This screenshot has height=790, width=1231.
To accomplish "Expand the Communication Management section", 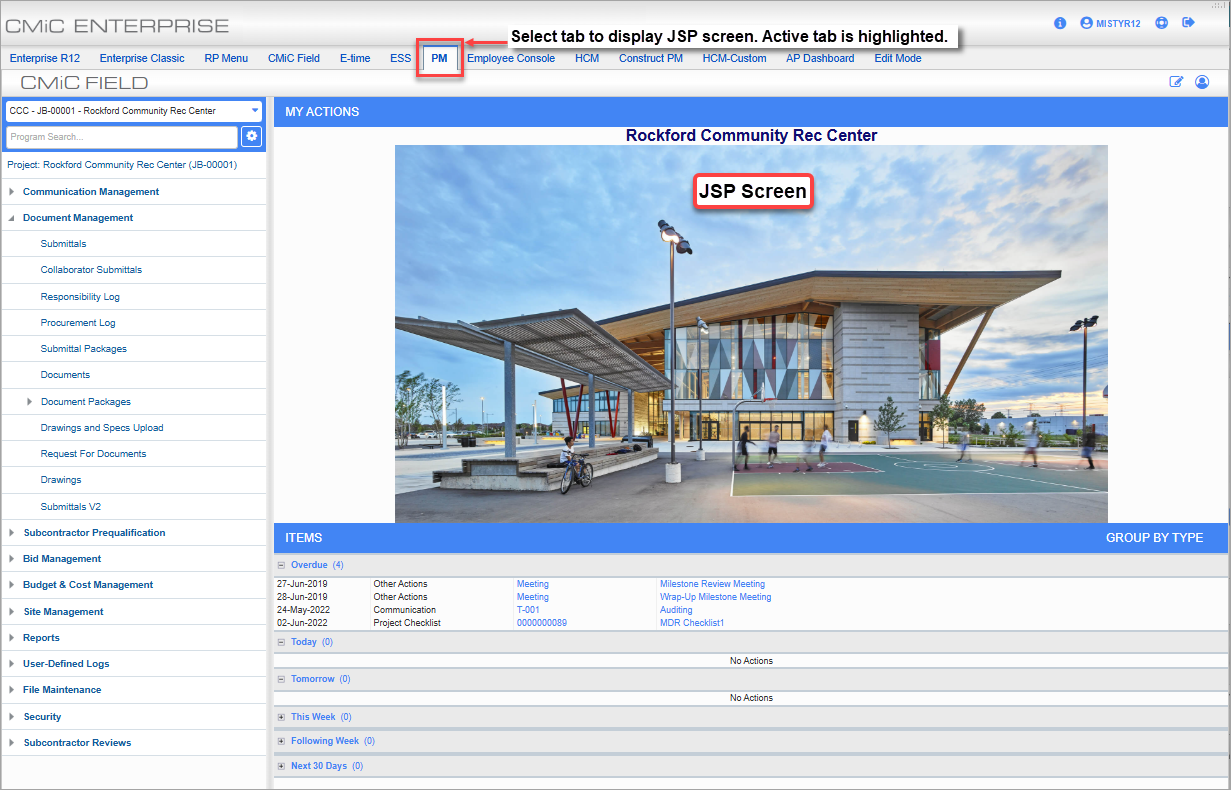I will (11, 191).
